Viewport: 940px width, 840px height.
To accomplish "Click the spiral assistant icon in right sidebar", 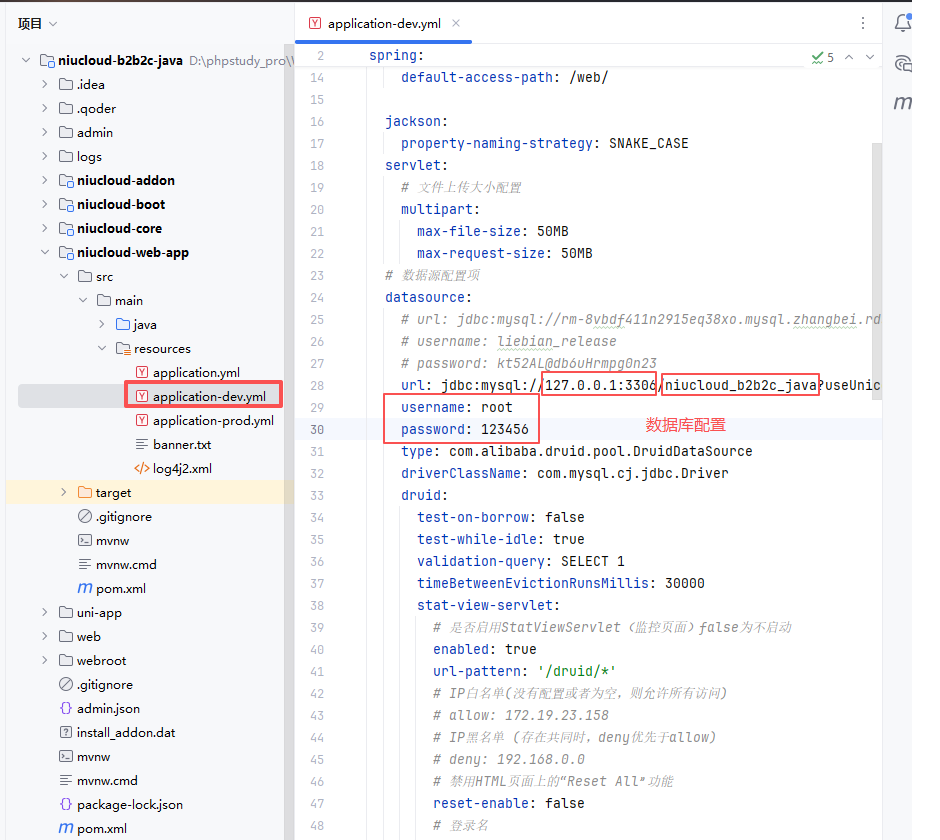I will tap(904, 63).
